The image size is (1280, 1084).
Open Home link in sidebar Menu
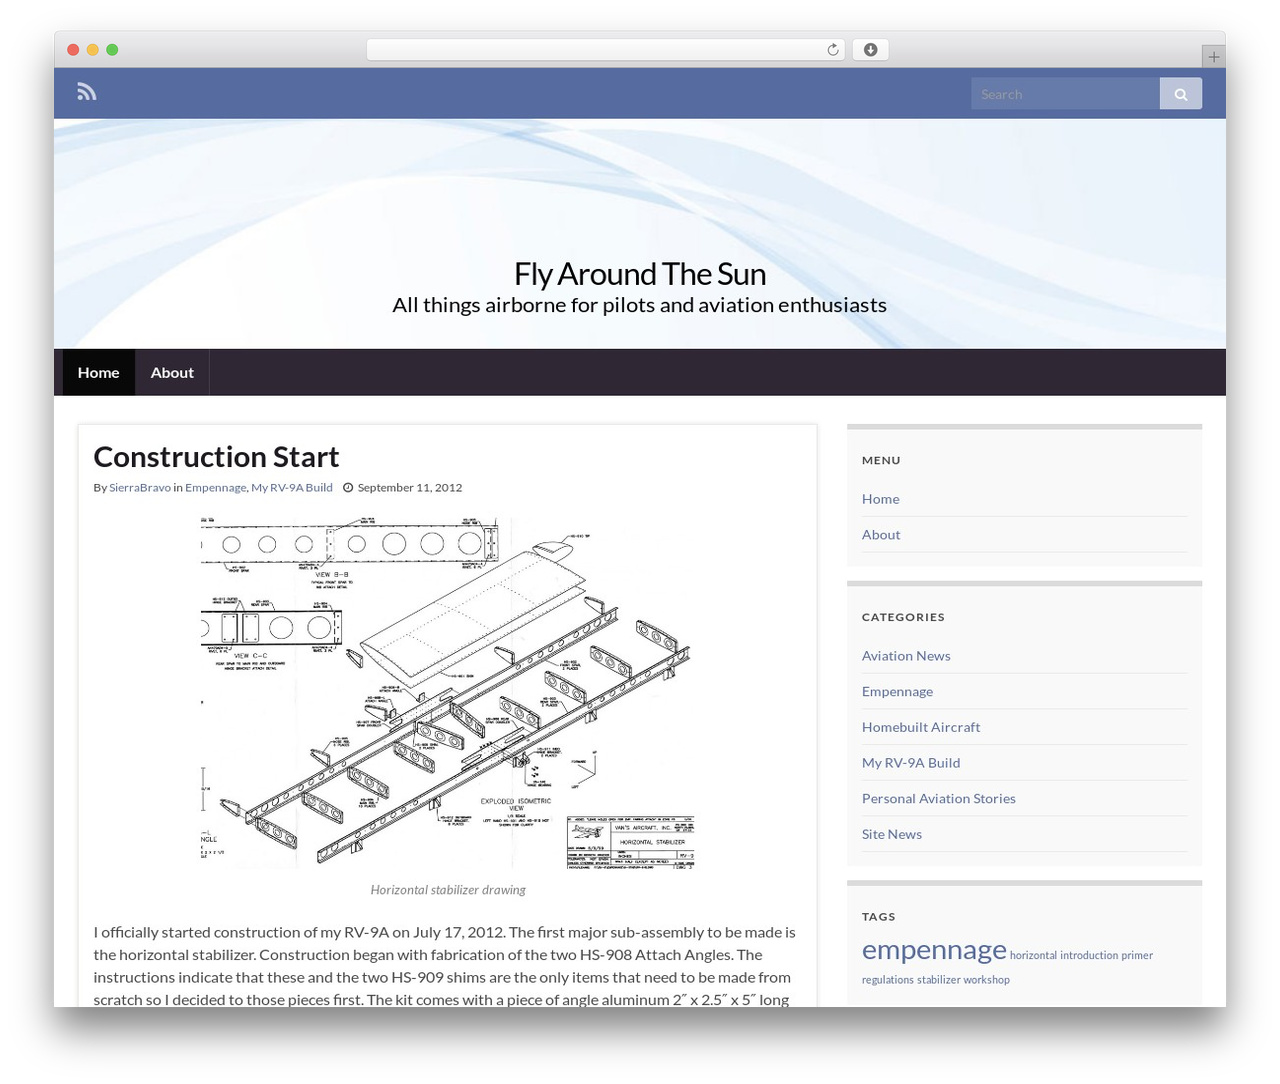(880, 499)
